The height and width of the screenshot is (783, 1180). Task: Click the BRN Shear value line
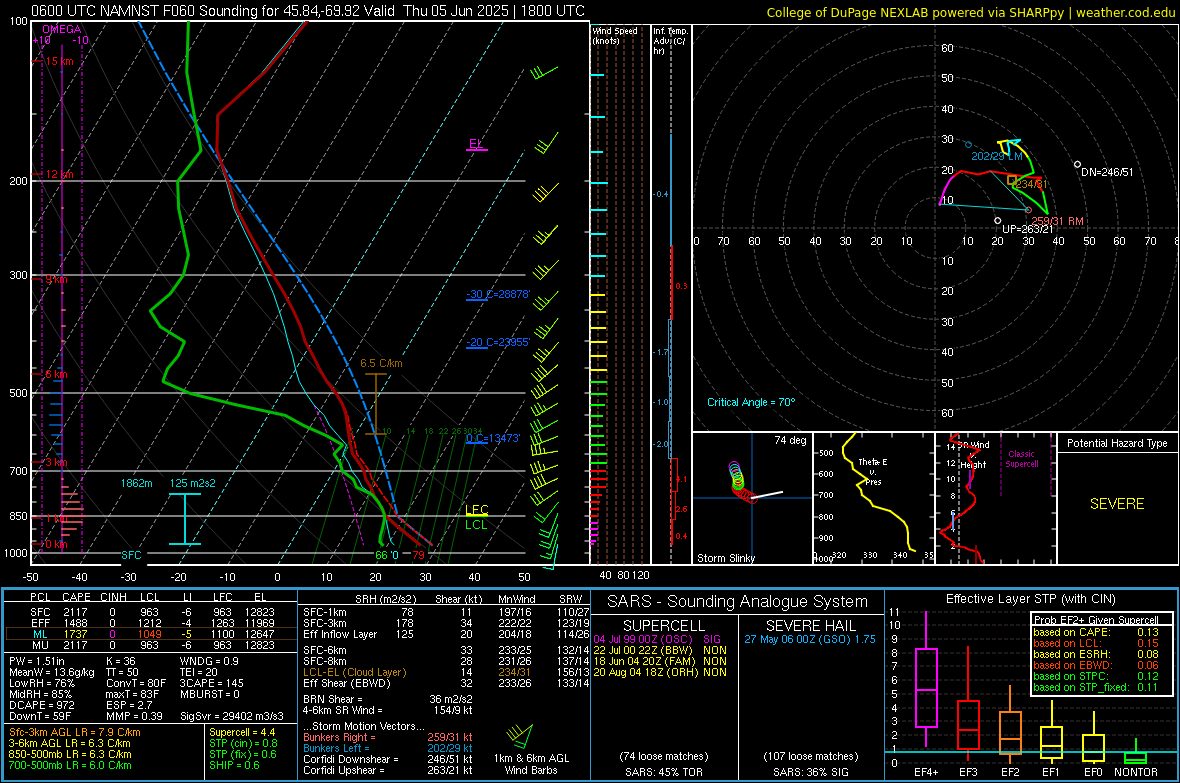[x=388, y=699]
